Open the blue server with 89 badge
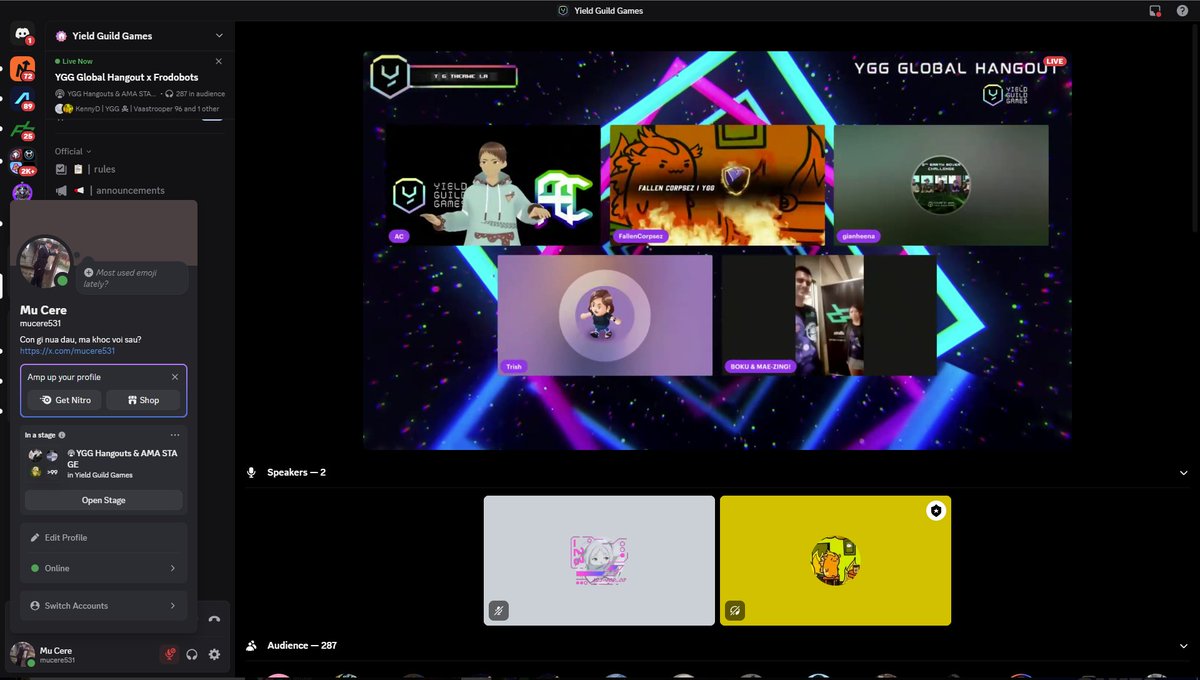 point(22,99)
